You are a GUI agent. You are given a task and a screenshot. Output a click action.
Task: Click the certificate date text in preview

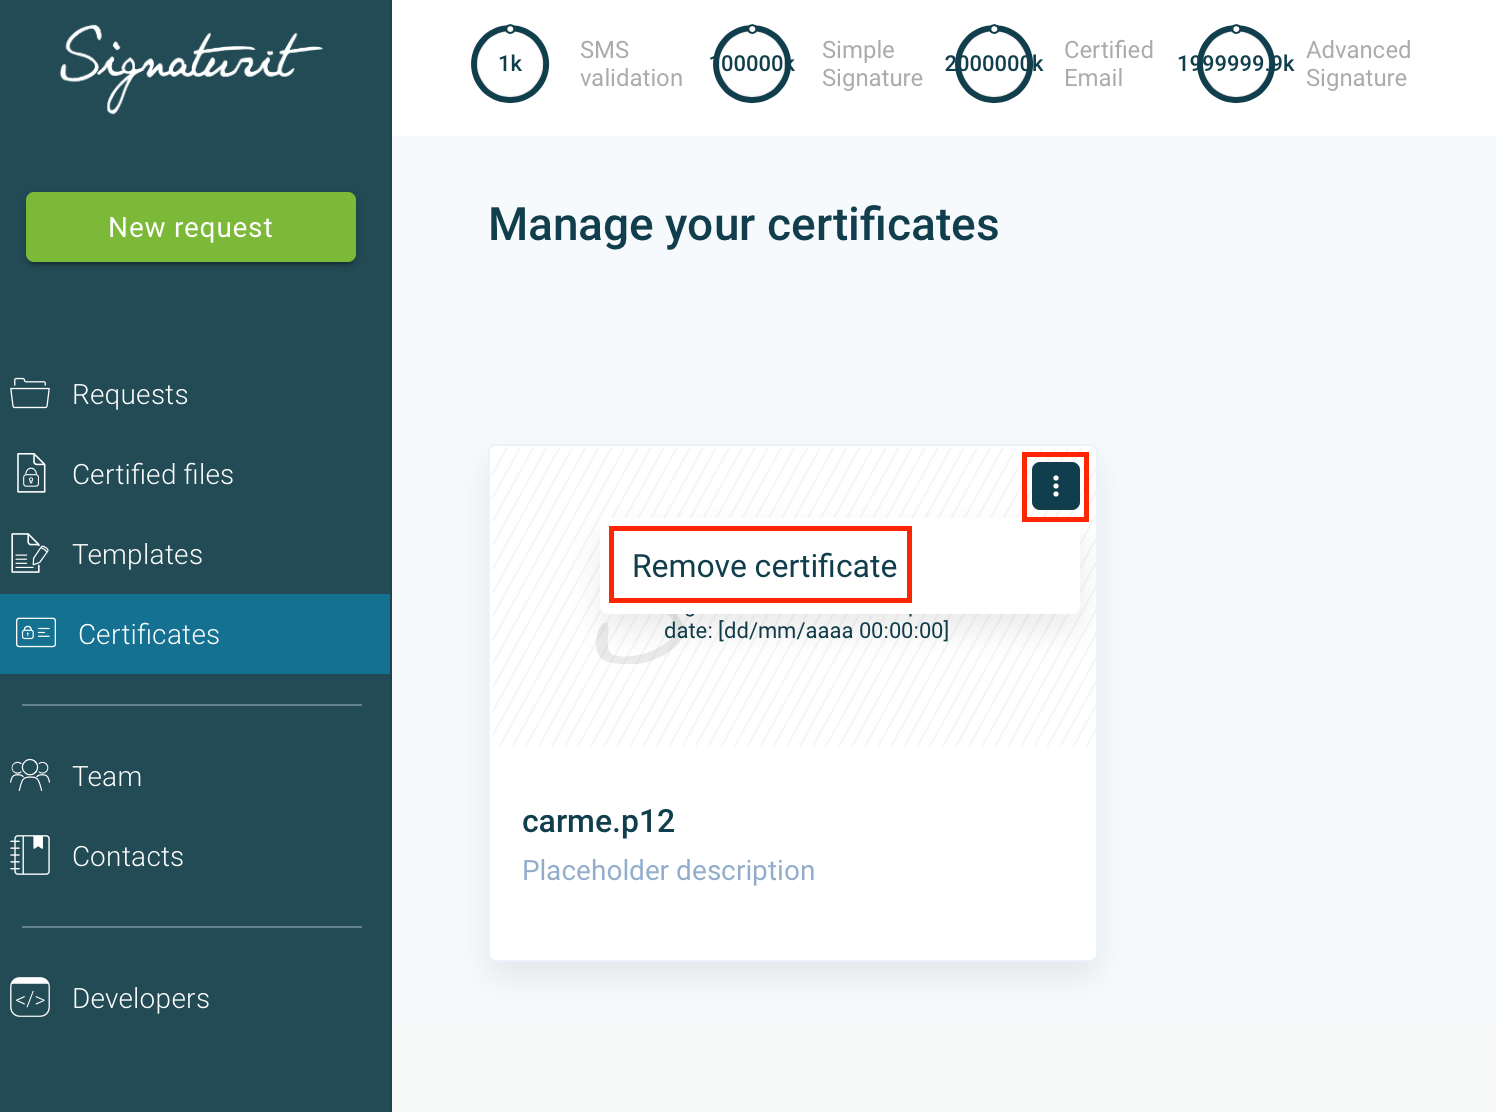pos(806,631)
